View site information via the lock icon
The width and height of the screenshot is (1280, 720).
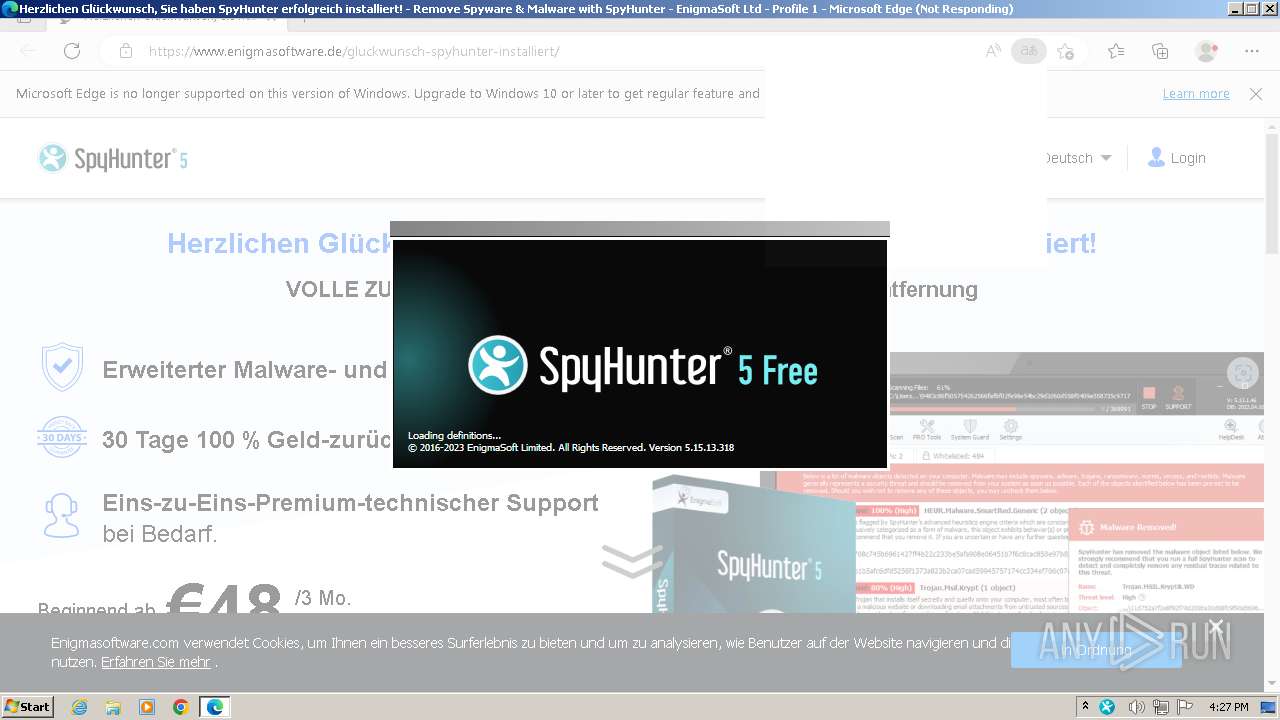(x=126, y=51)
